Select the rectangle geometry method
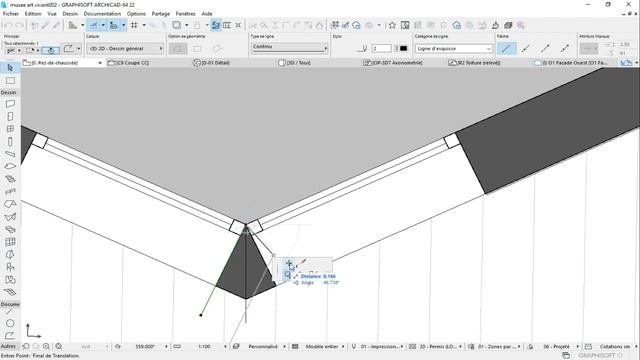The width and height of the screenshot is (640, 360). pyautogui.click(x=198, y=49)
